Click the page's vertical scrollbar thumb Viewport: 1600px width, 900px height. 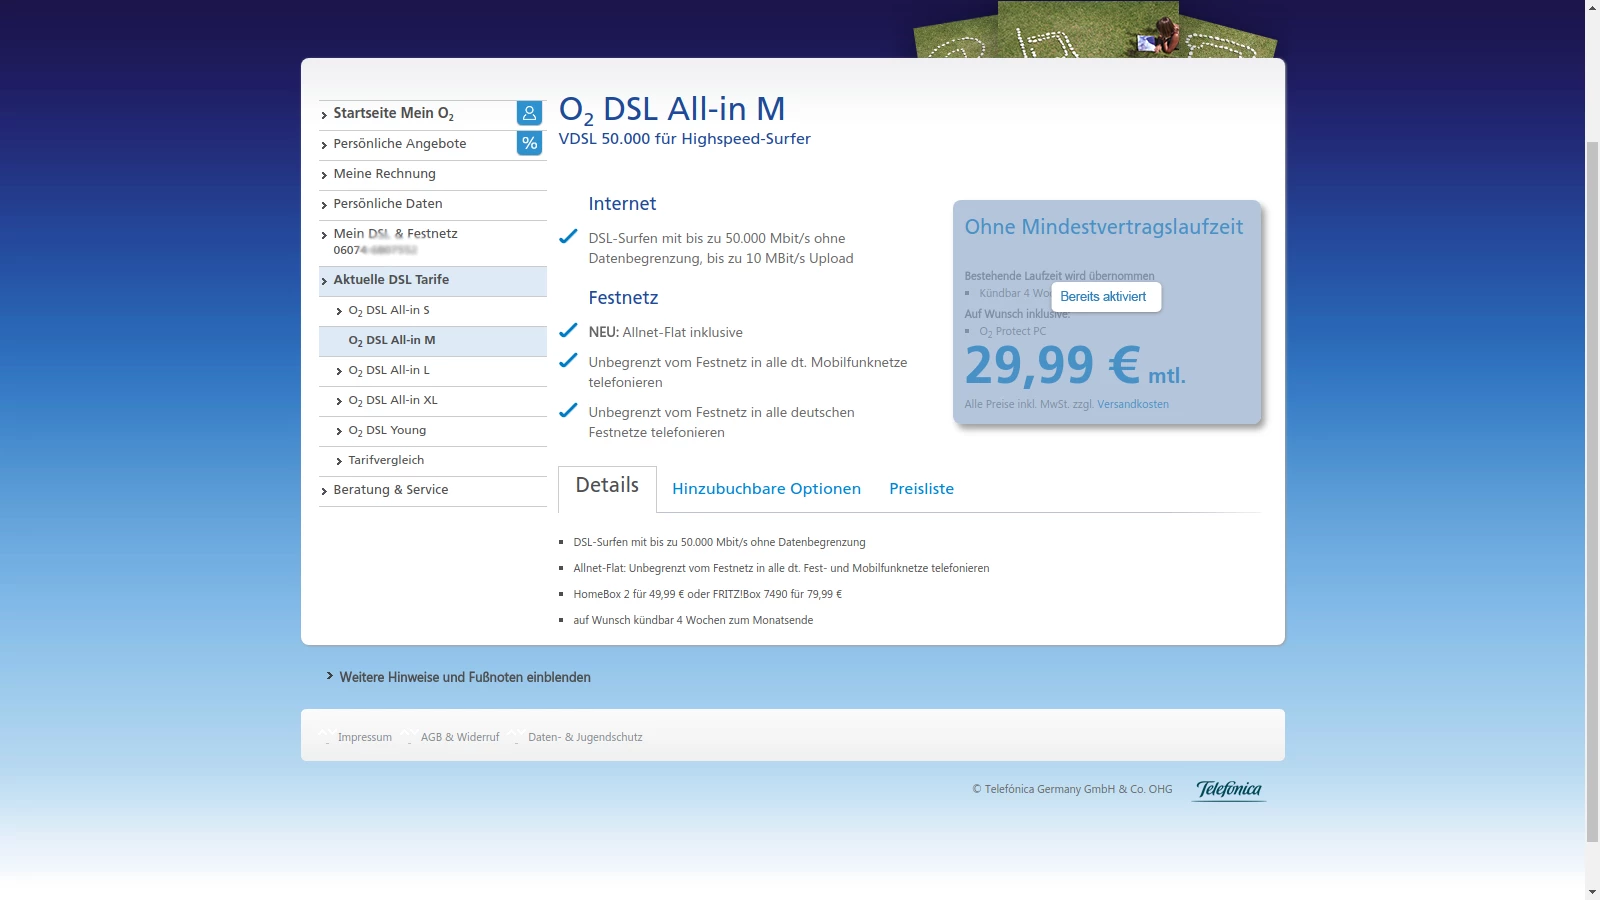tap(1592, 490)
